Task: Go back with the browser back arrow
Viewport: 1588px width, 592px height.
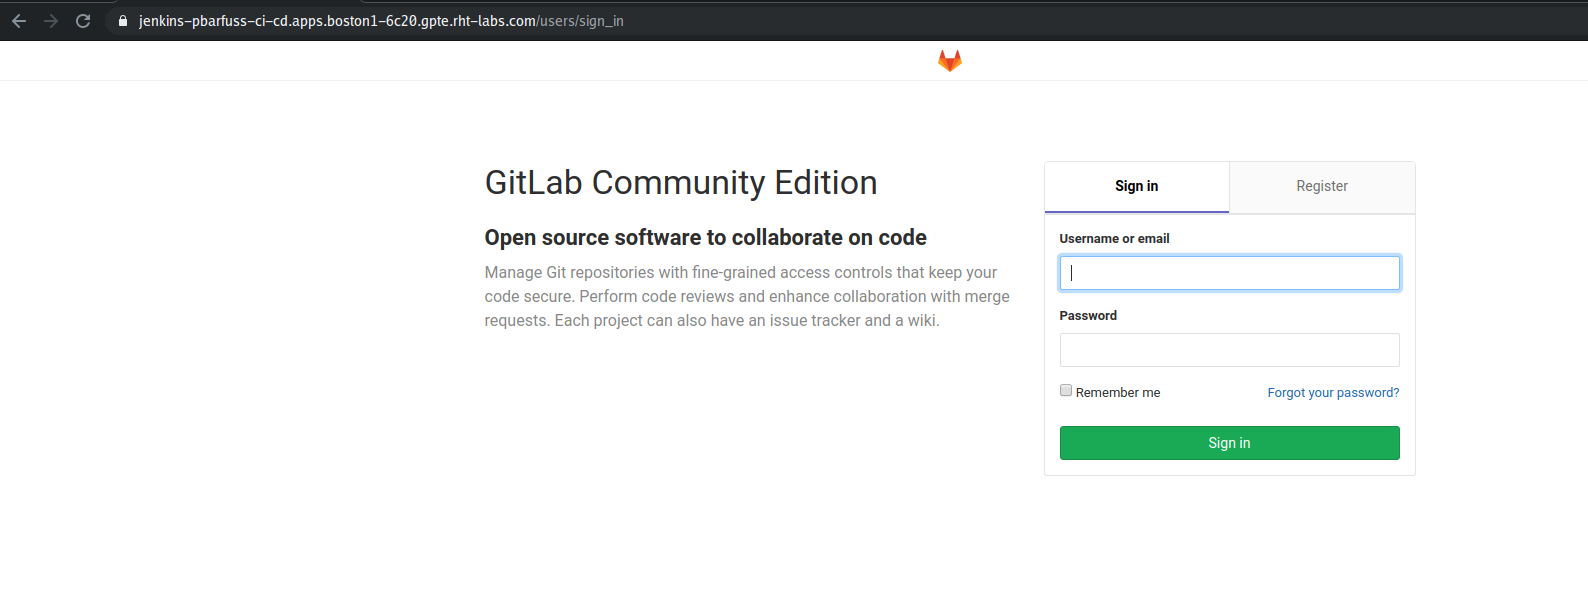Action: click(19, 21)
